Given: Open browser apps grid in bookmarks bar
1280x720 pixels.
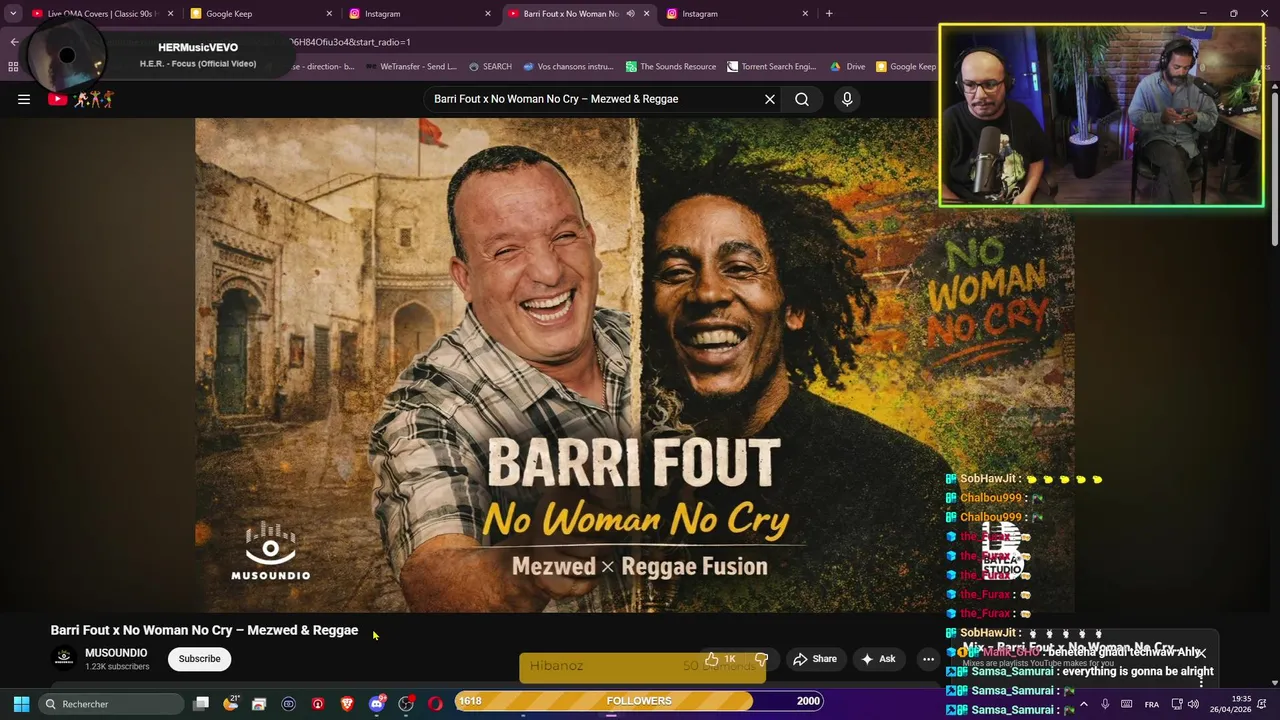Looking at the screenshot, I should click(x=13, y=67).
